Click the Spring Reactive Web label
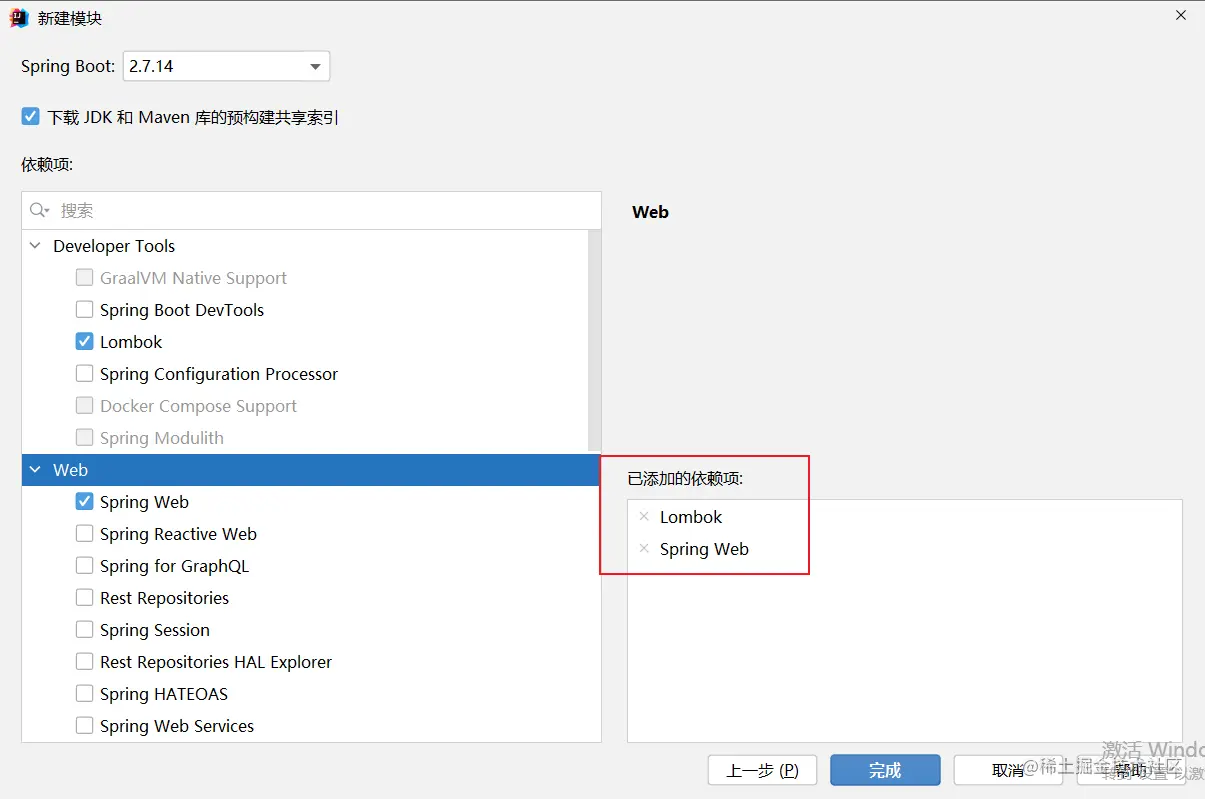 point(178,534)
